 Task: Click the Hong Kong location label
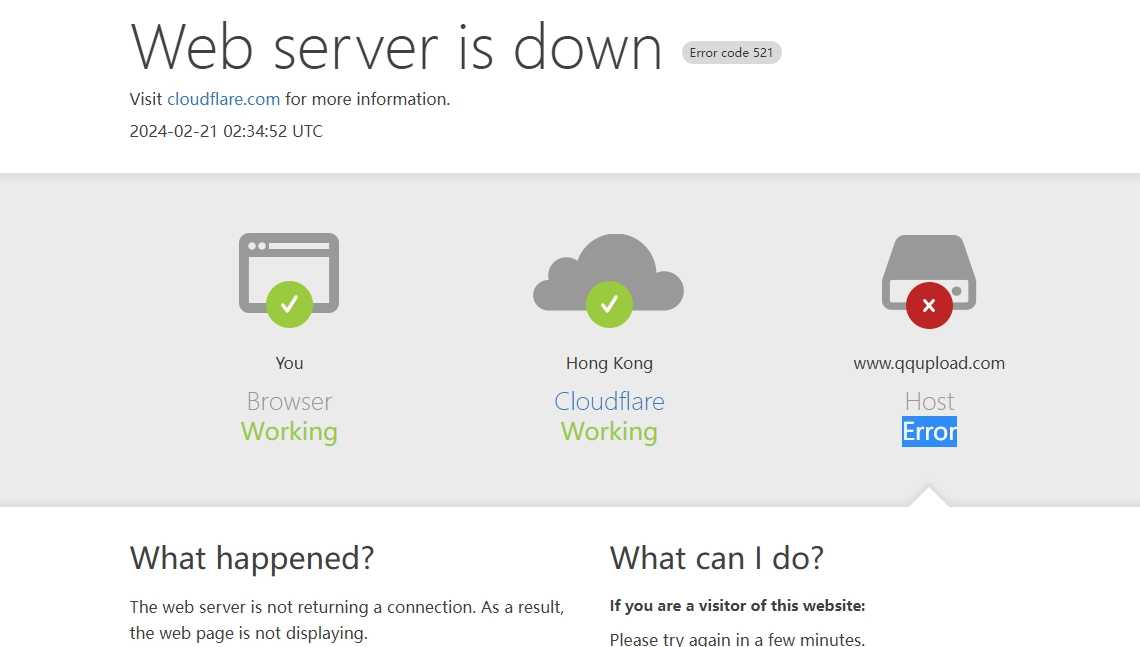click(609, 363)
